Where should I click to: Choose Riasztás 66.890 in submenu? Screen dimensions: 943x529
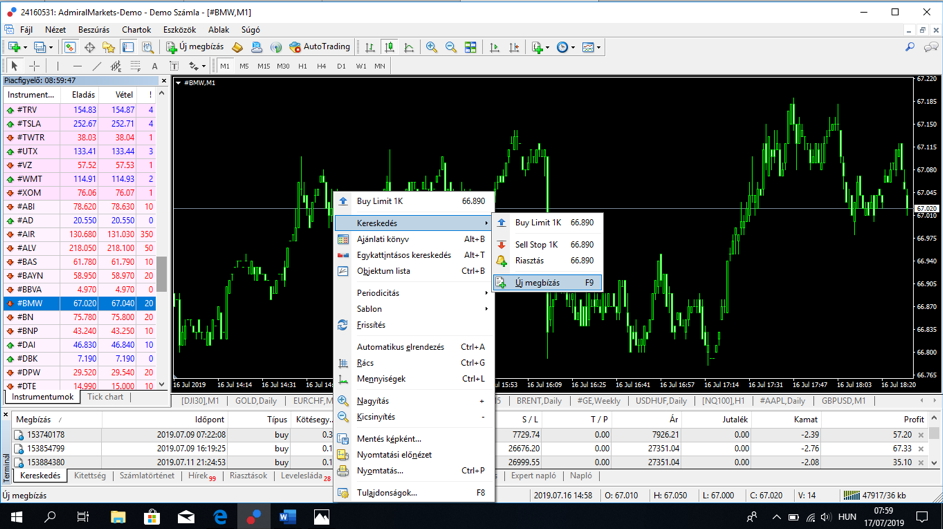(x=547, y=260)
